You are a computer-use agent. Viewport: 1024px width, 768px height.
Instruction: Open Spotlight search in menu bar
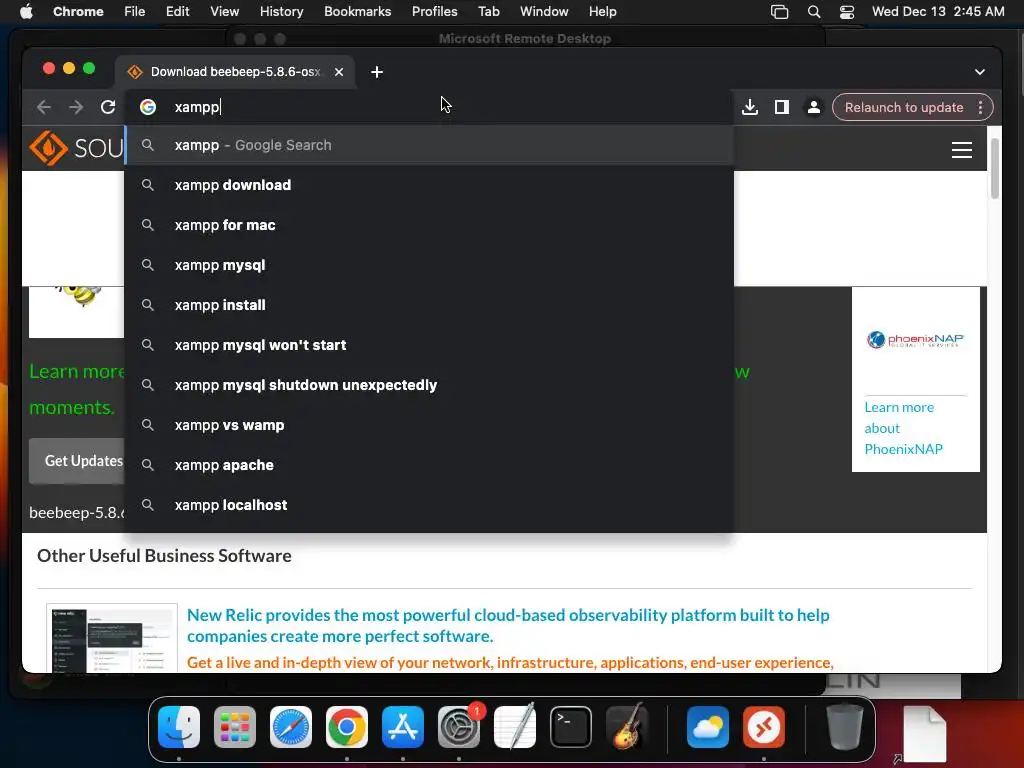pos(814,12)
